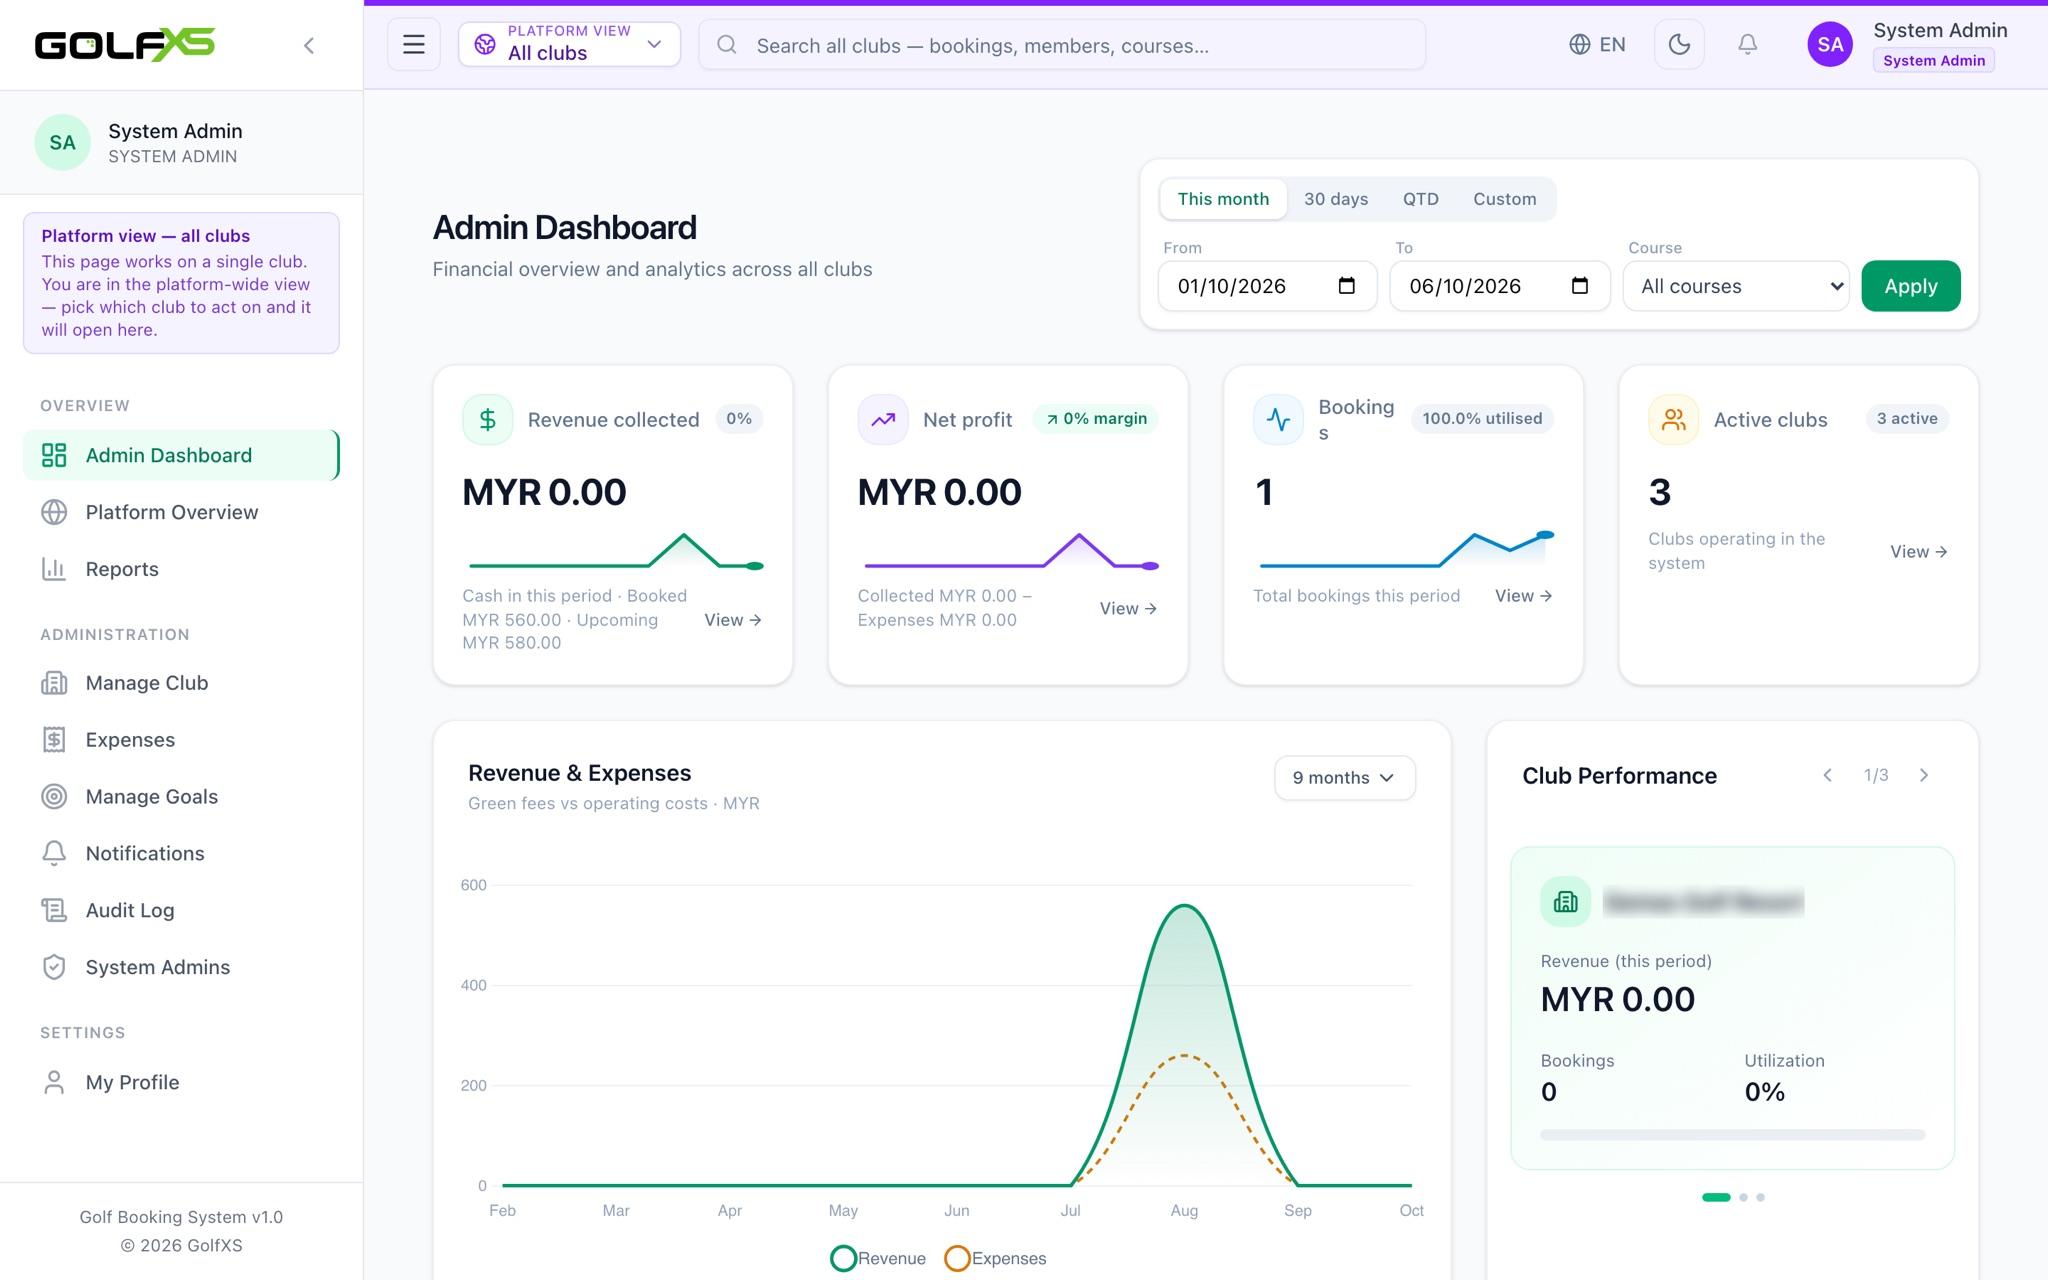Go to the previous club performance card

[1828, 775]
